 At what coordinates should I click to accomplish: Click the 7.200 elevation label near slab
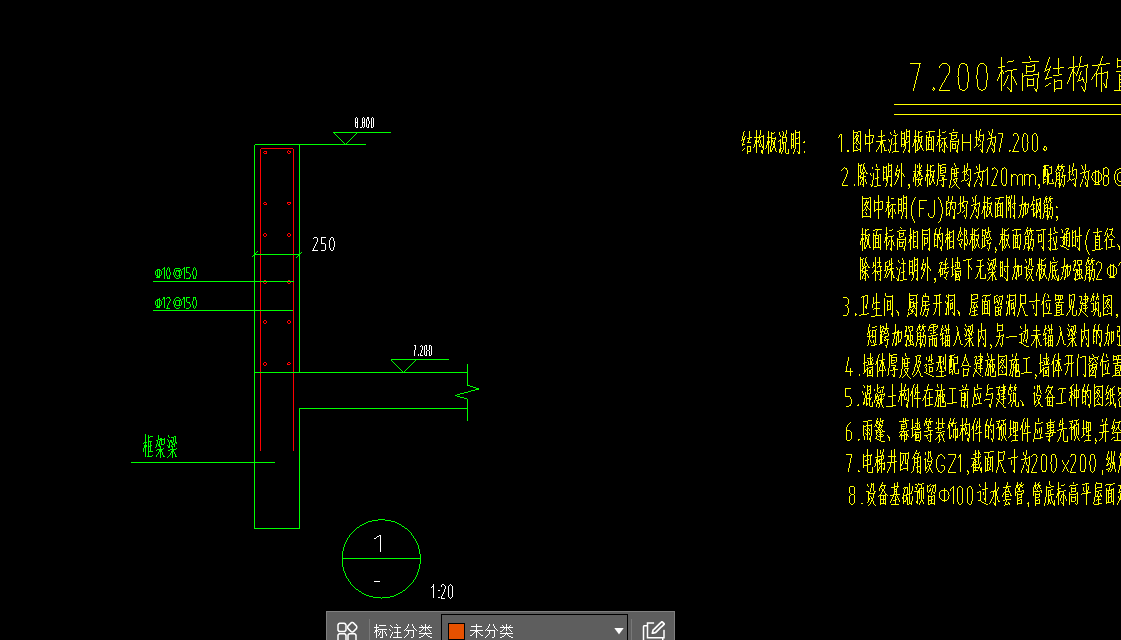point(423,350)
